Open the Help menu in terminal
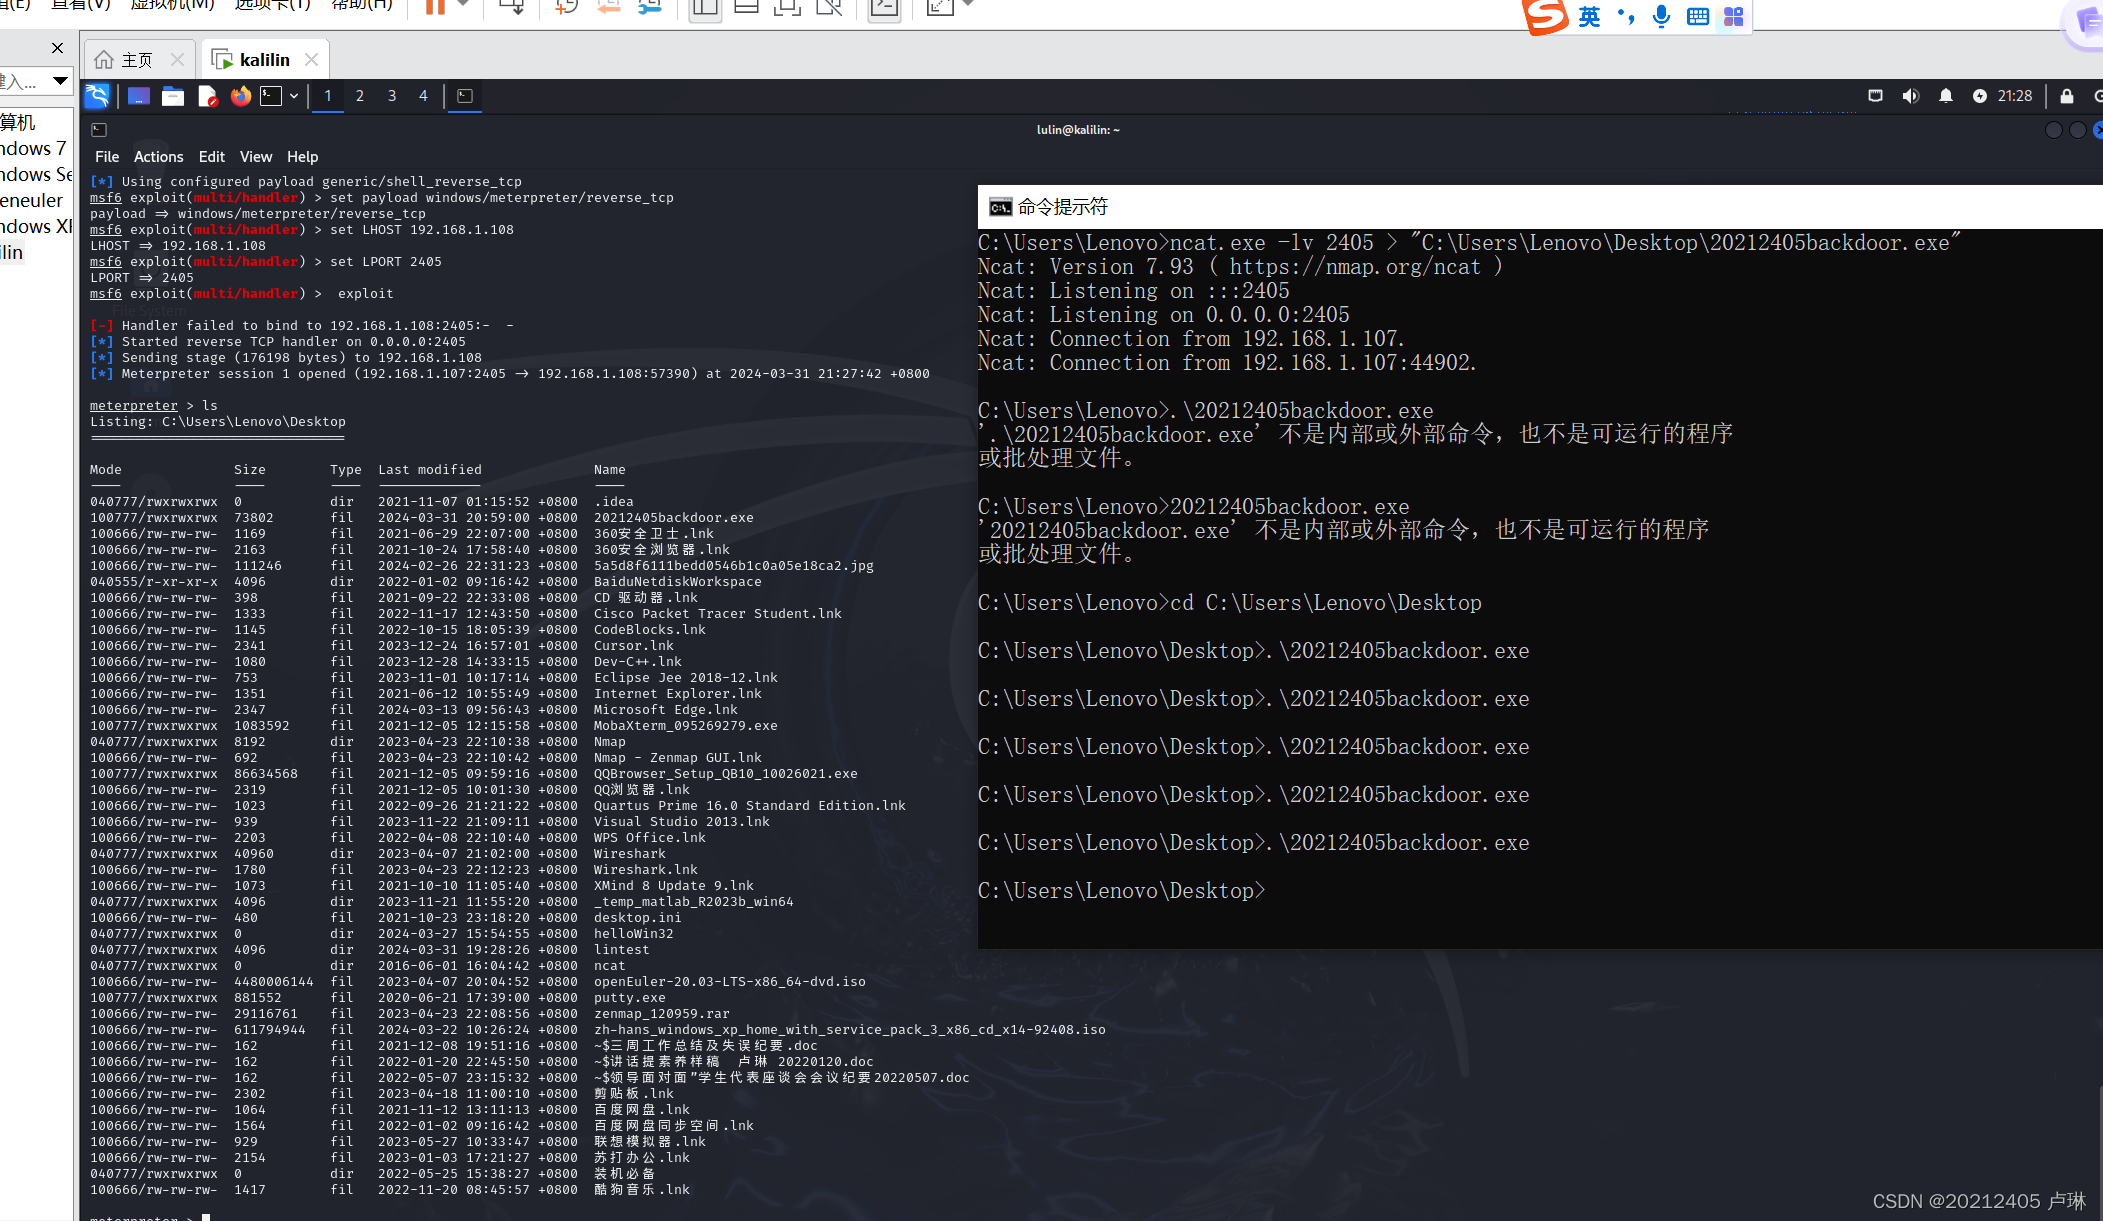This screenshot has width=2103, height=1221. (303, 157)
